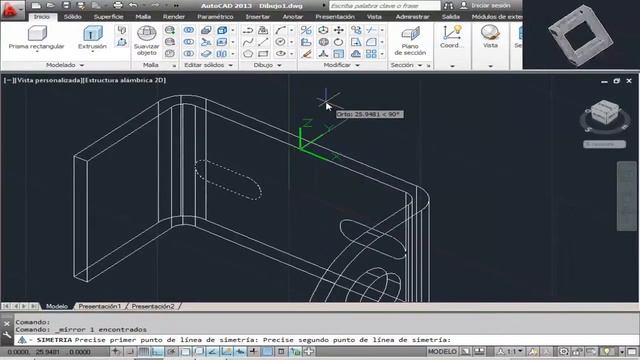Select the Ellipse tool in Dibujo panel
Viewport: 640px width, 360px height.
pyautogui.click(x=280, y=53)
